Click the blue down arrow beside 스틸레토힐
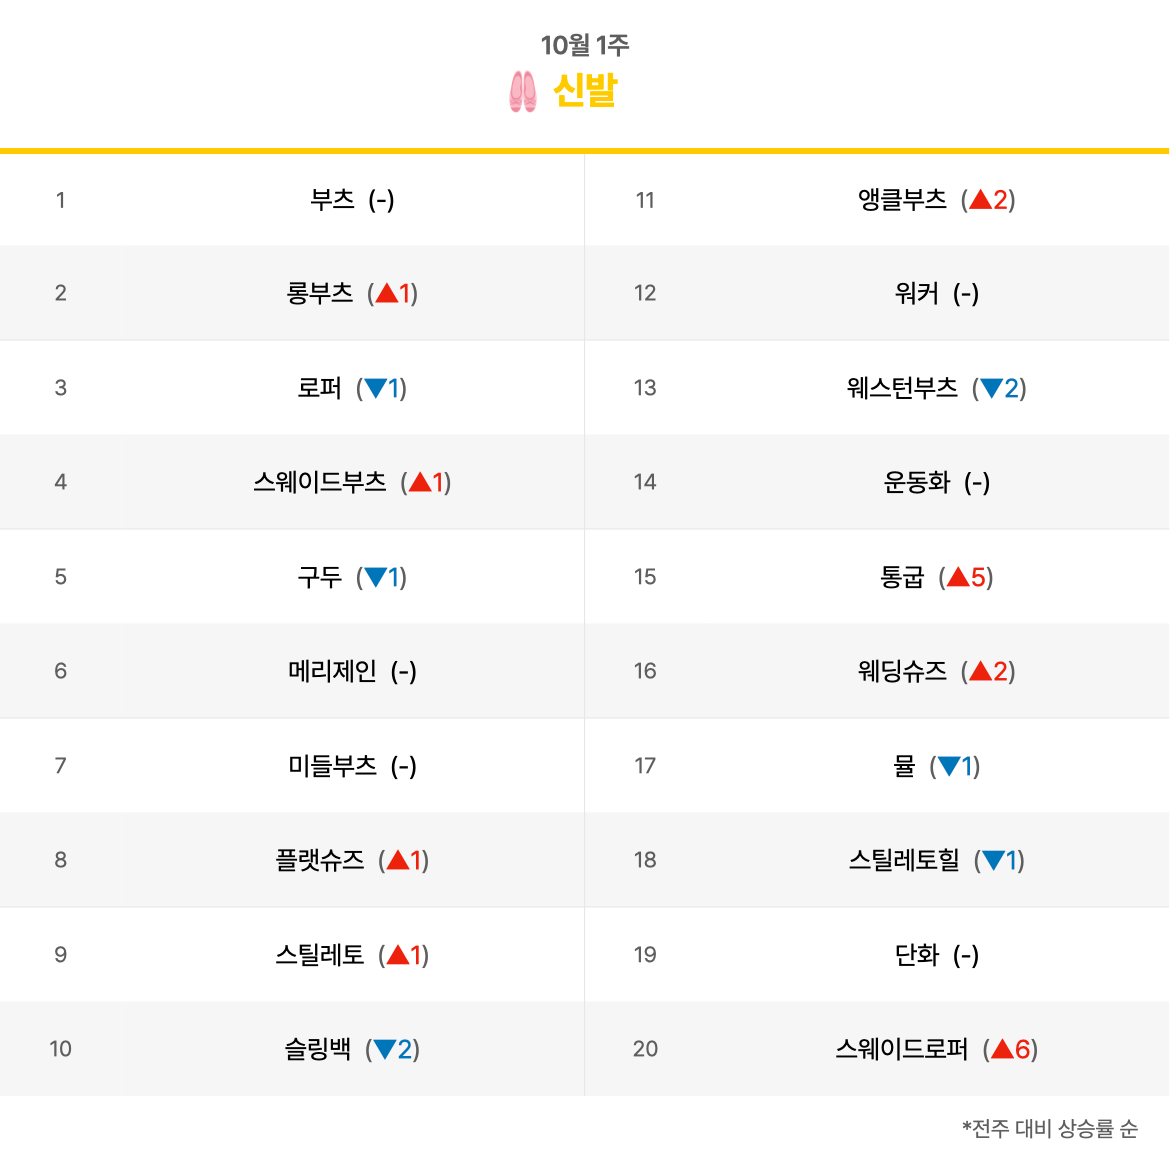This screenshot has height=1170, width=1170. (x=994, y=860)
